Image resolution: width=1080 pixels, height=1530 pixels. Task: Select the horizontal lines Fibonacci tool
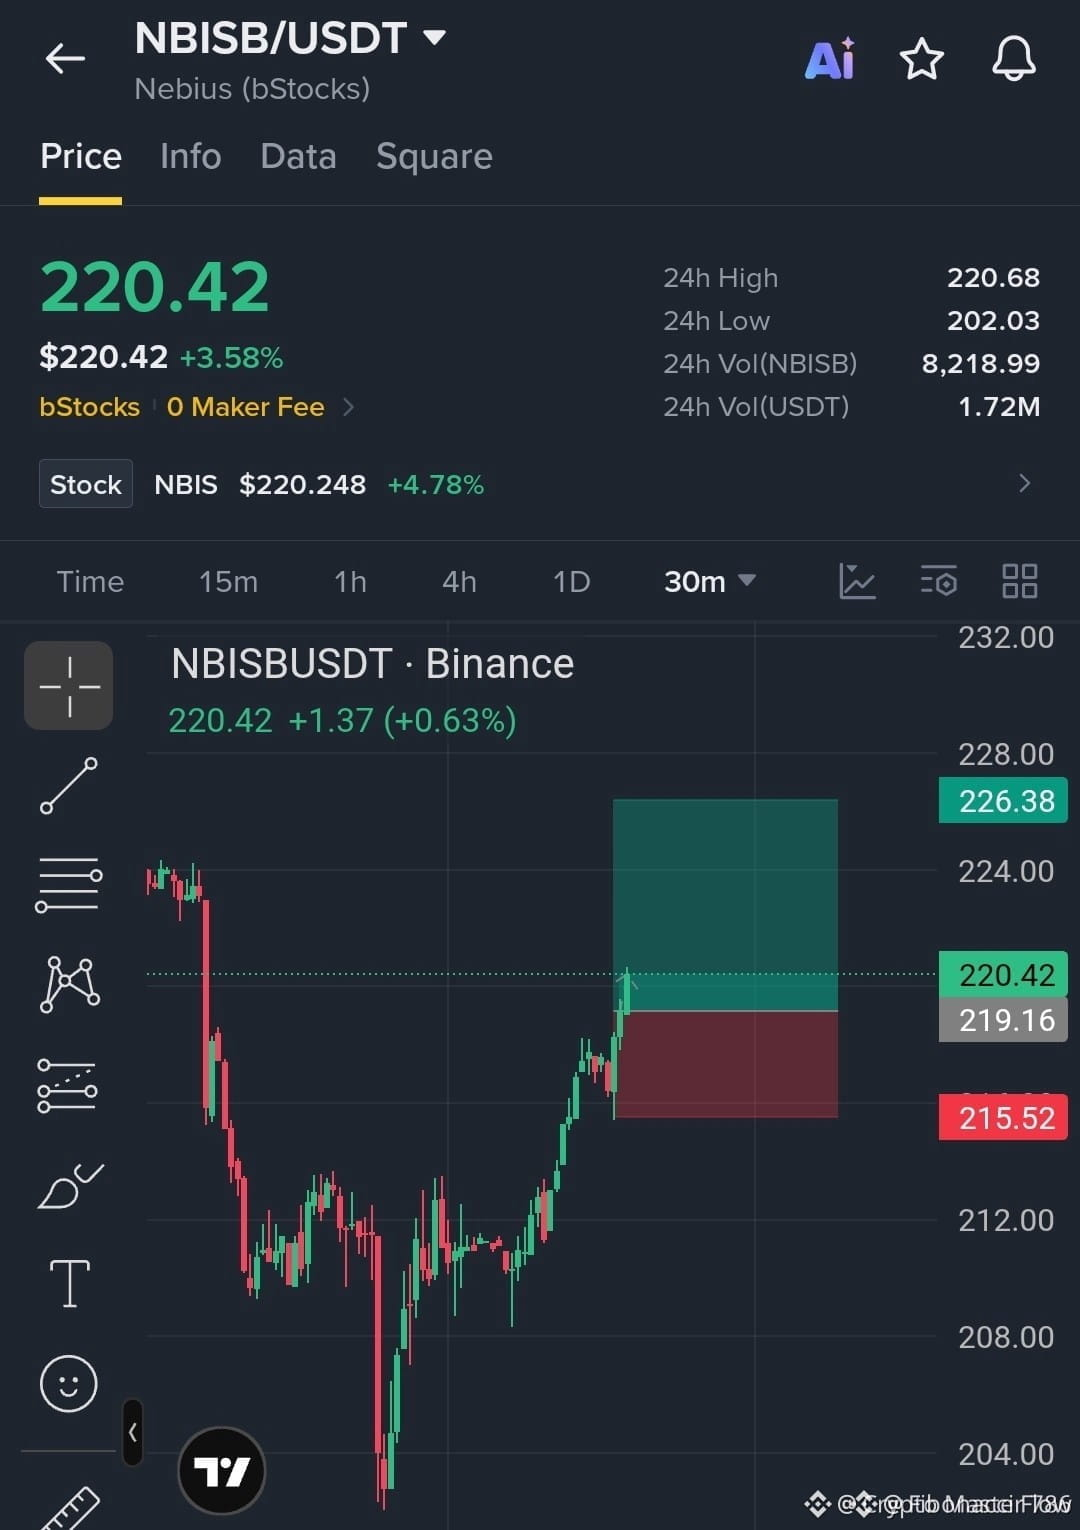point(69,884)
